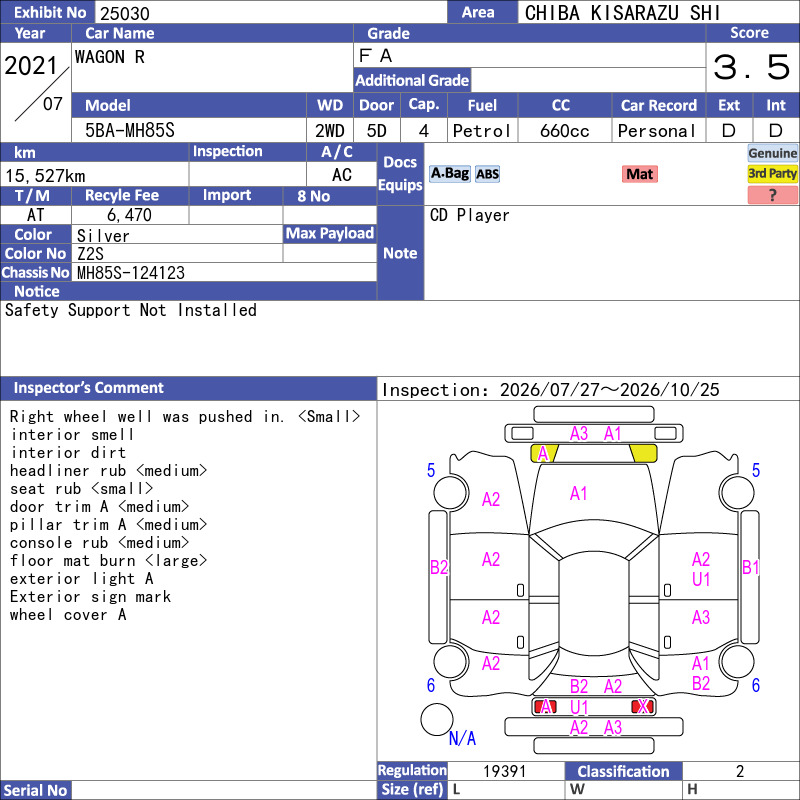Click the Silver color value
Image resolution: width=800 pixels, height=800 pixels.
pyautogui.click(x=103, y=235)
